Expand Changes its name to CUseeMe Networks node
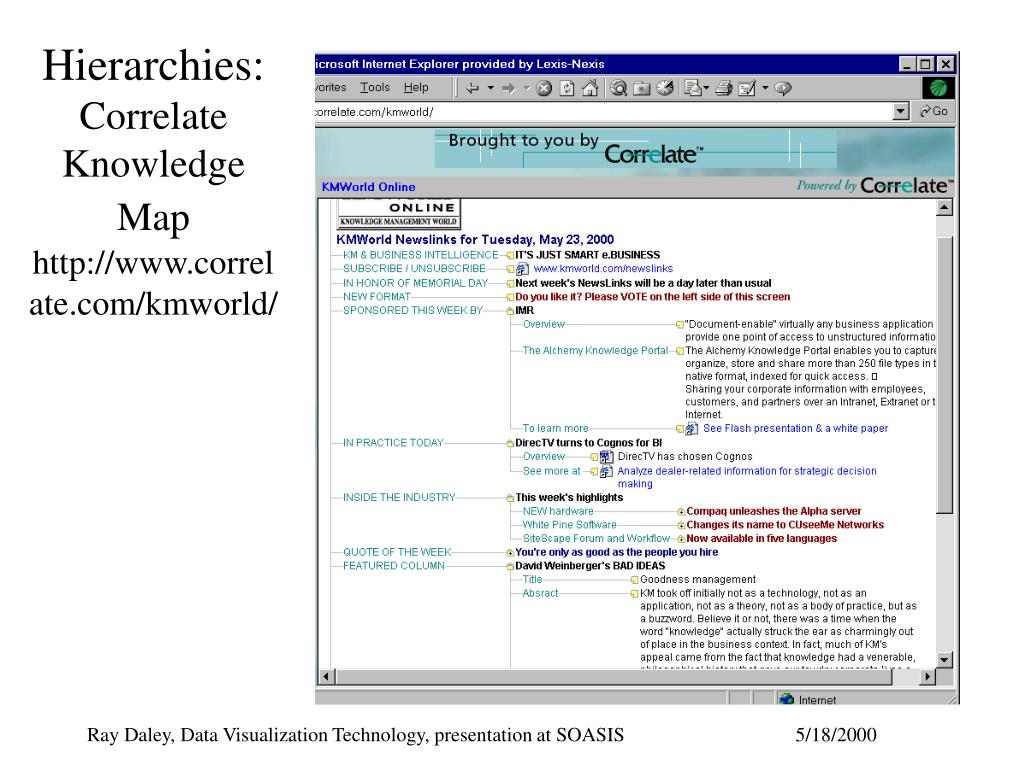Image resolution: width=1024 pixels, height=768 pixels. click(681, 526)
